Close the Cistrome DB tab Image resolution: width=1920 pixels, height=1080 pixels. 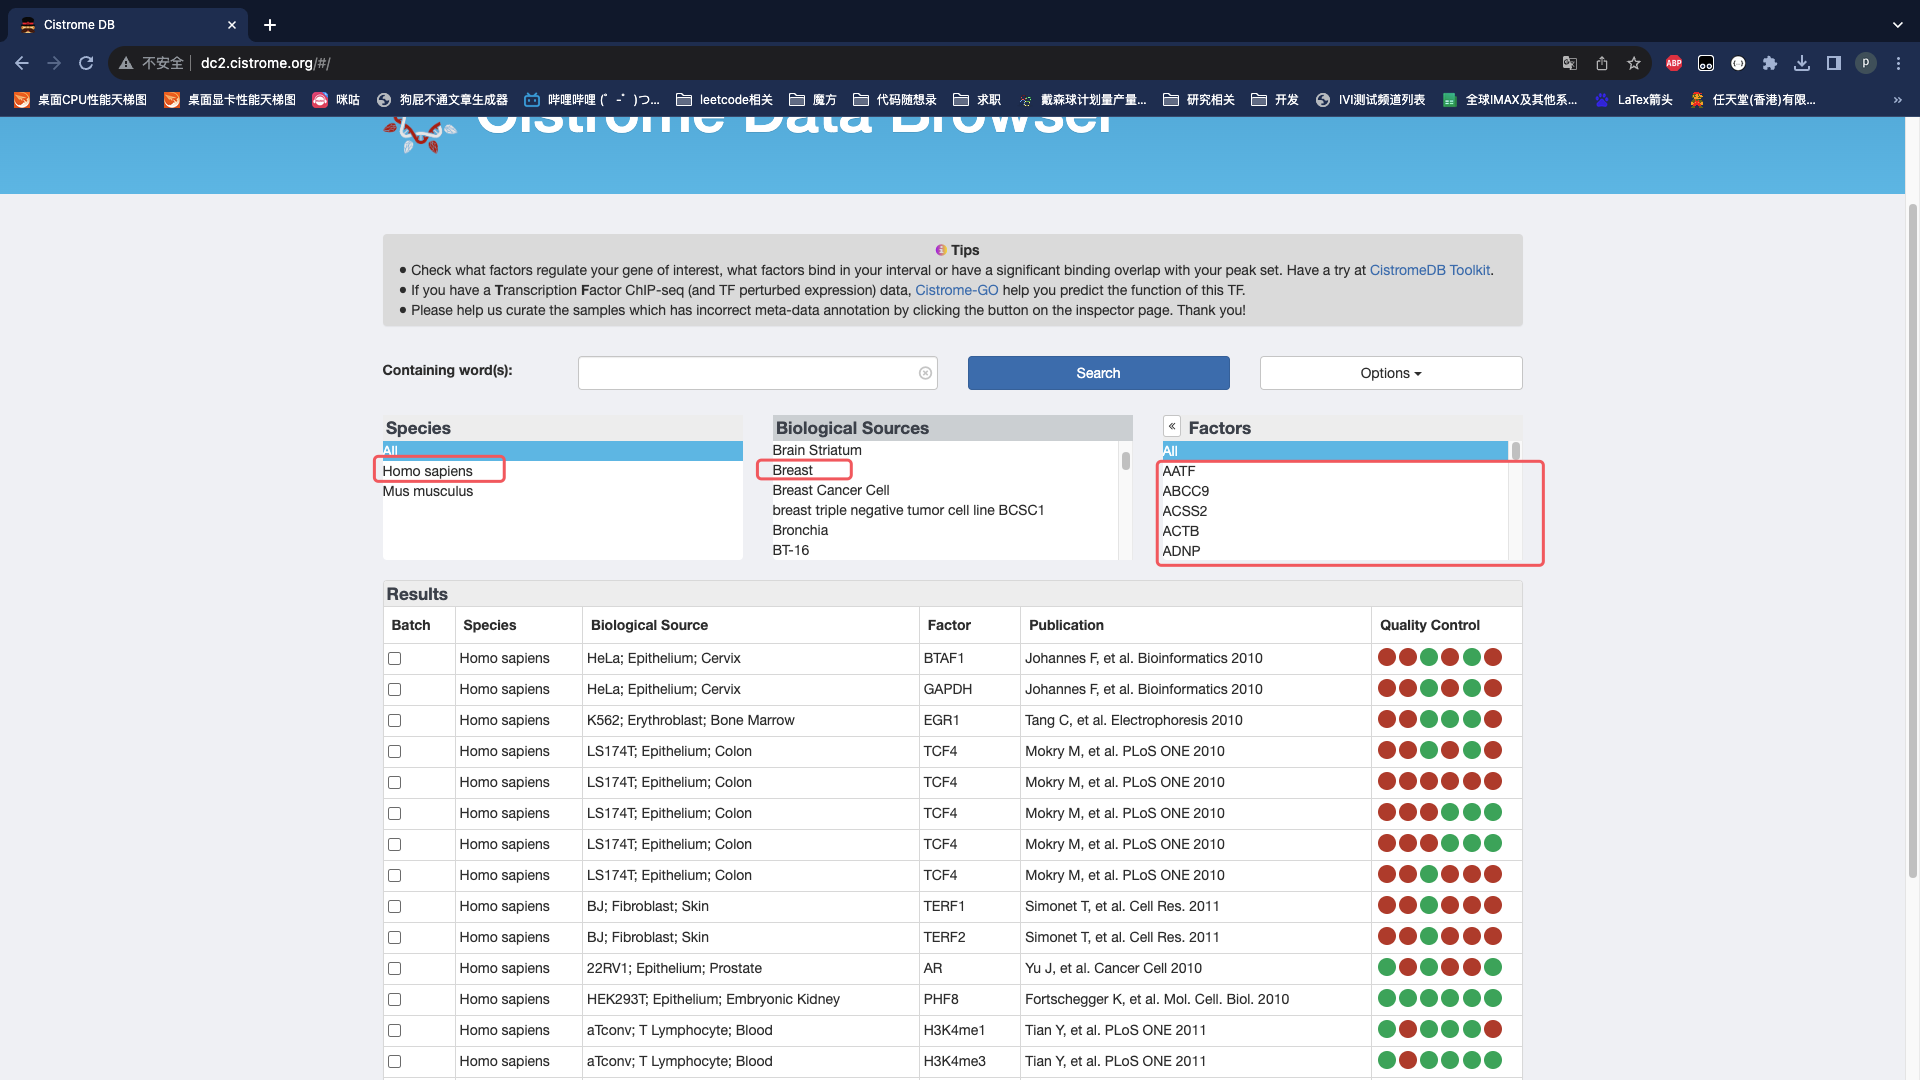232,25
